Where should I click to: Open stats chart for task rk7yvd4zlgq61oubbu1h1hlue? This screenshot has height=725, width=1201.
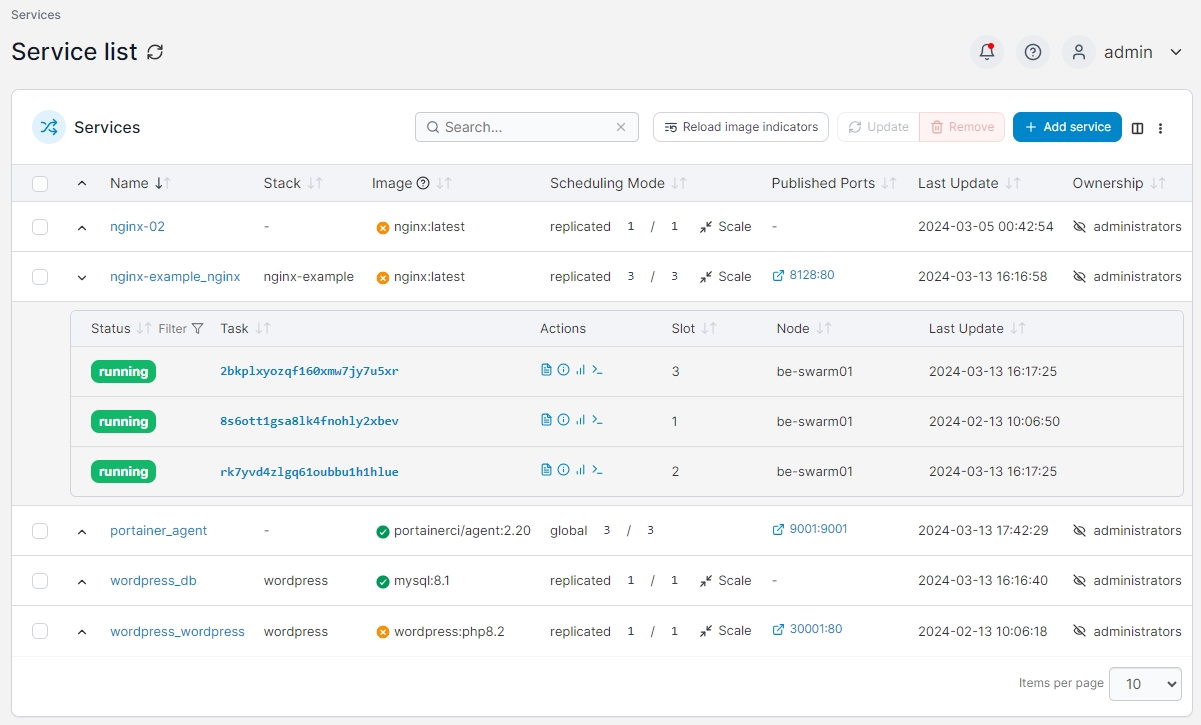(x=580, y=470)
